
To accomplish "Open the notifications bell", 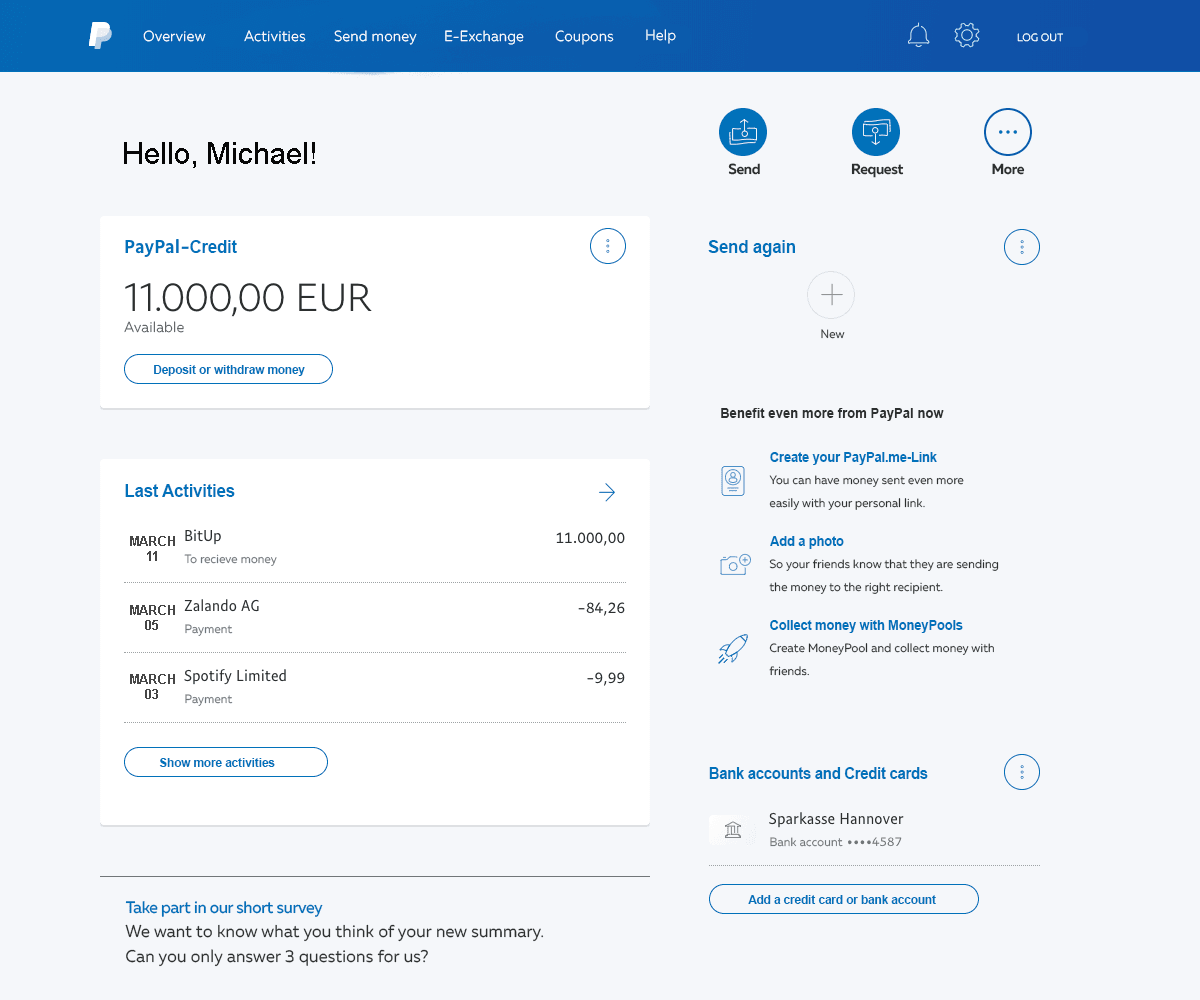I will click(918, 36).
